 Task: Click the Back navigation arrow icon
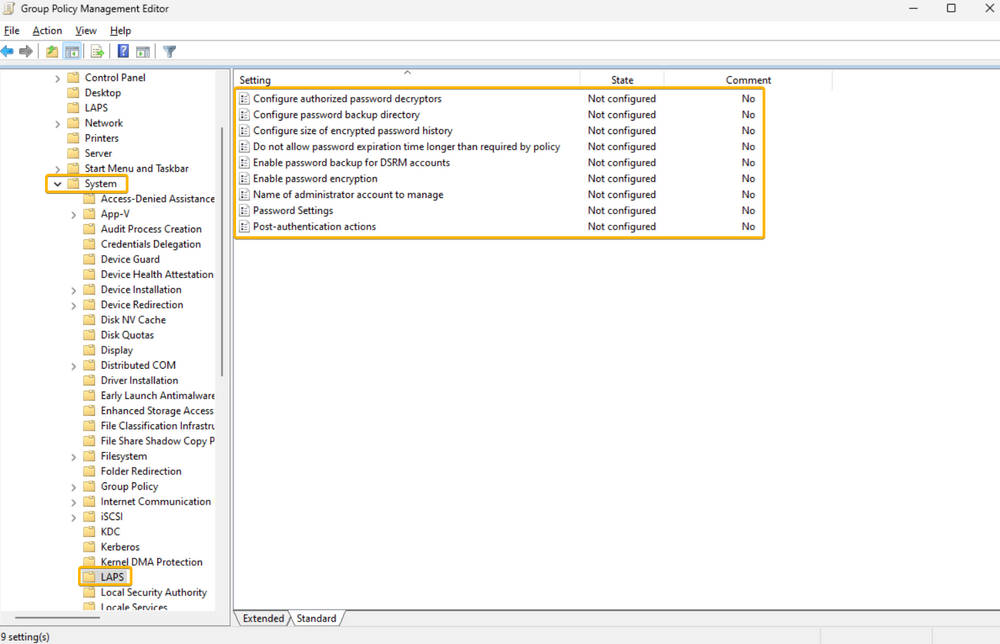pos(10,51)
